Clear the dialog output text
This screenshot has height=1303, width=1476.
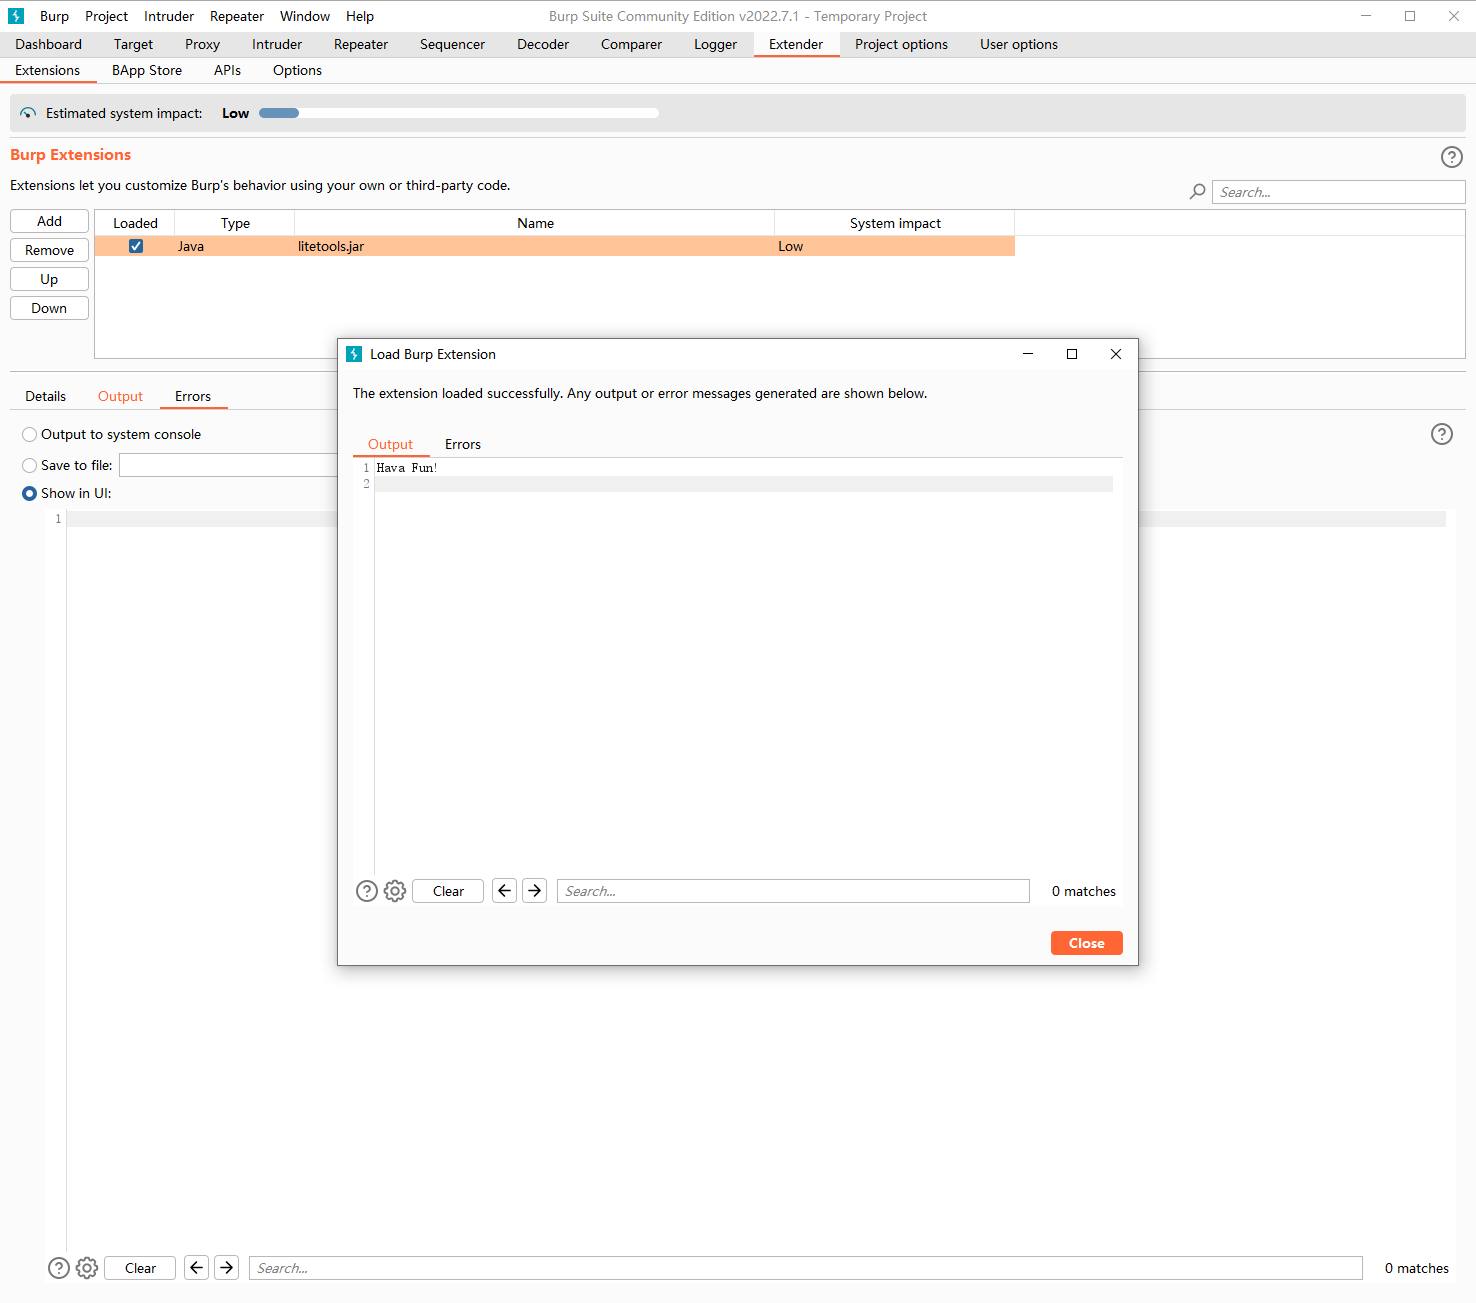click(x=448, y=891)
